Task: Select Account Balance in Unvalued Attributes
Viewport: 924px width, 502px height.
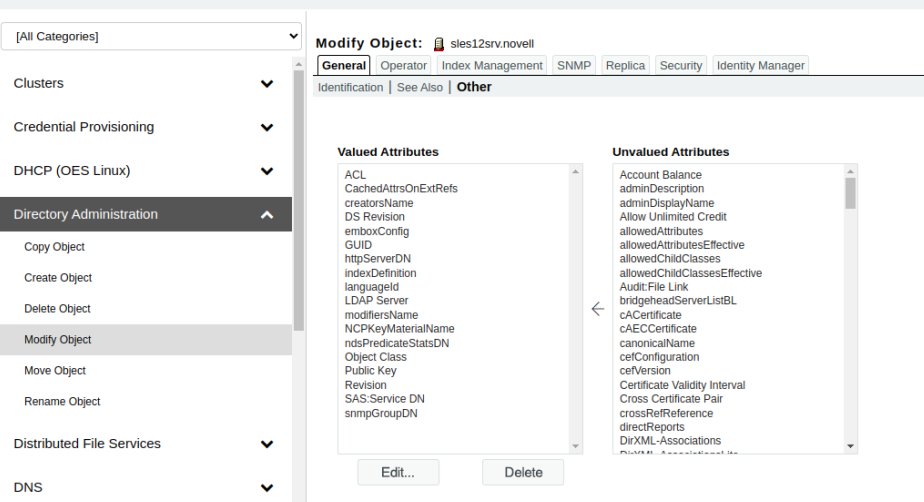Action: click(x=660, y=175)
